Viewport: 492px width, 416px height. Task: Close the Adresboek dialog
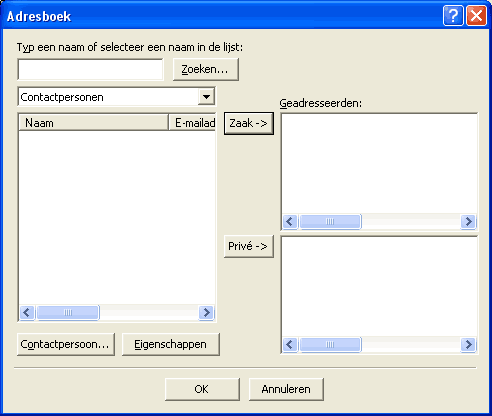pyautogui.click(x=476, y=15)
